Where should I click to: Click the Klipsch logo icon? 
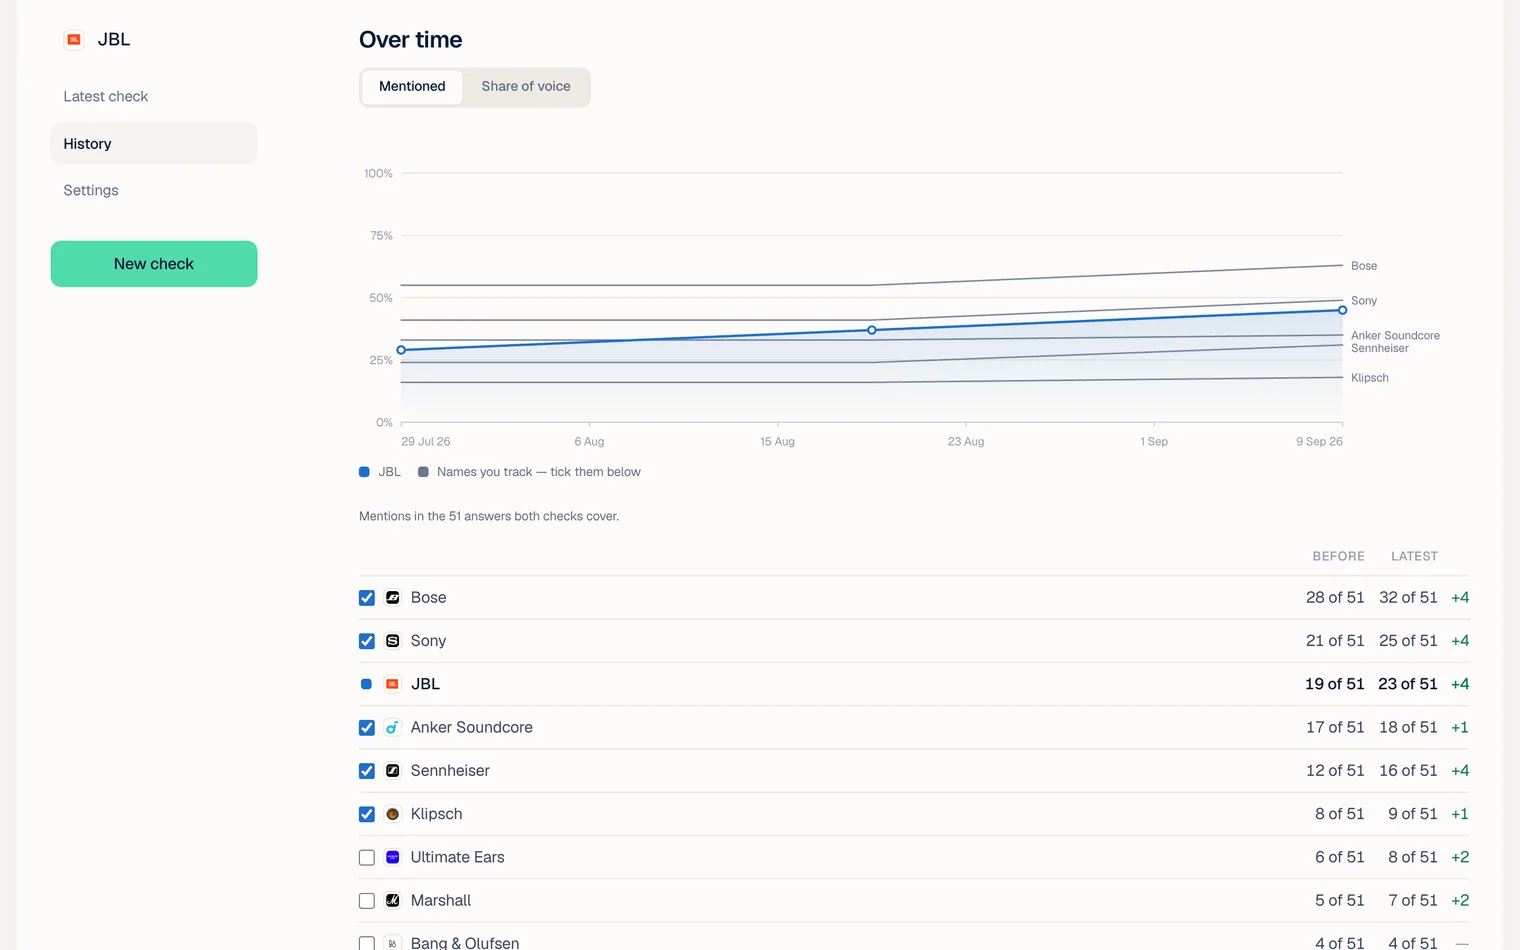(393, 814)
